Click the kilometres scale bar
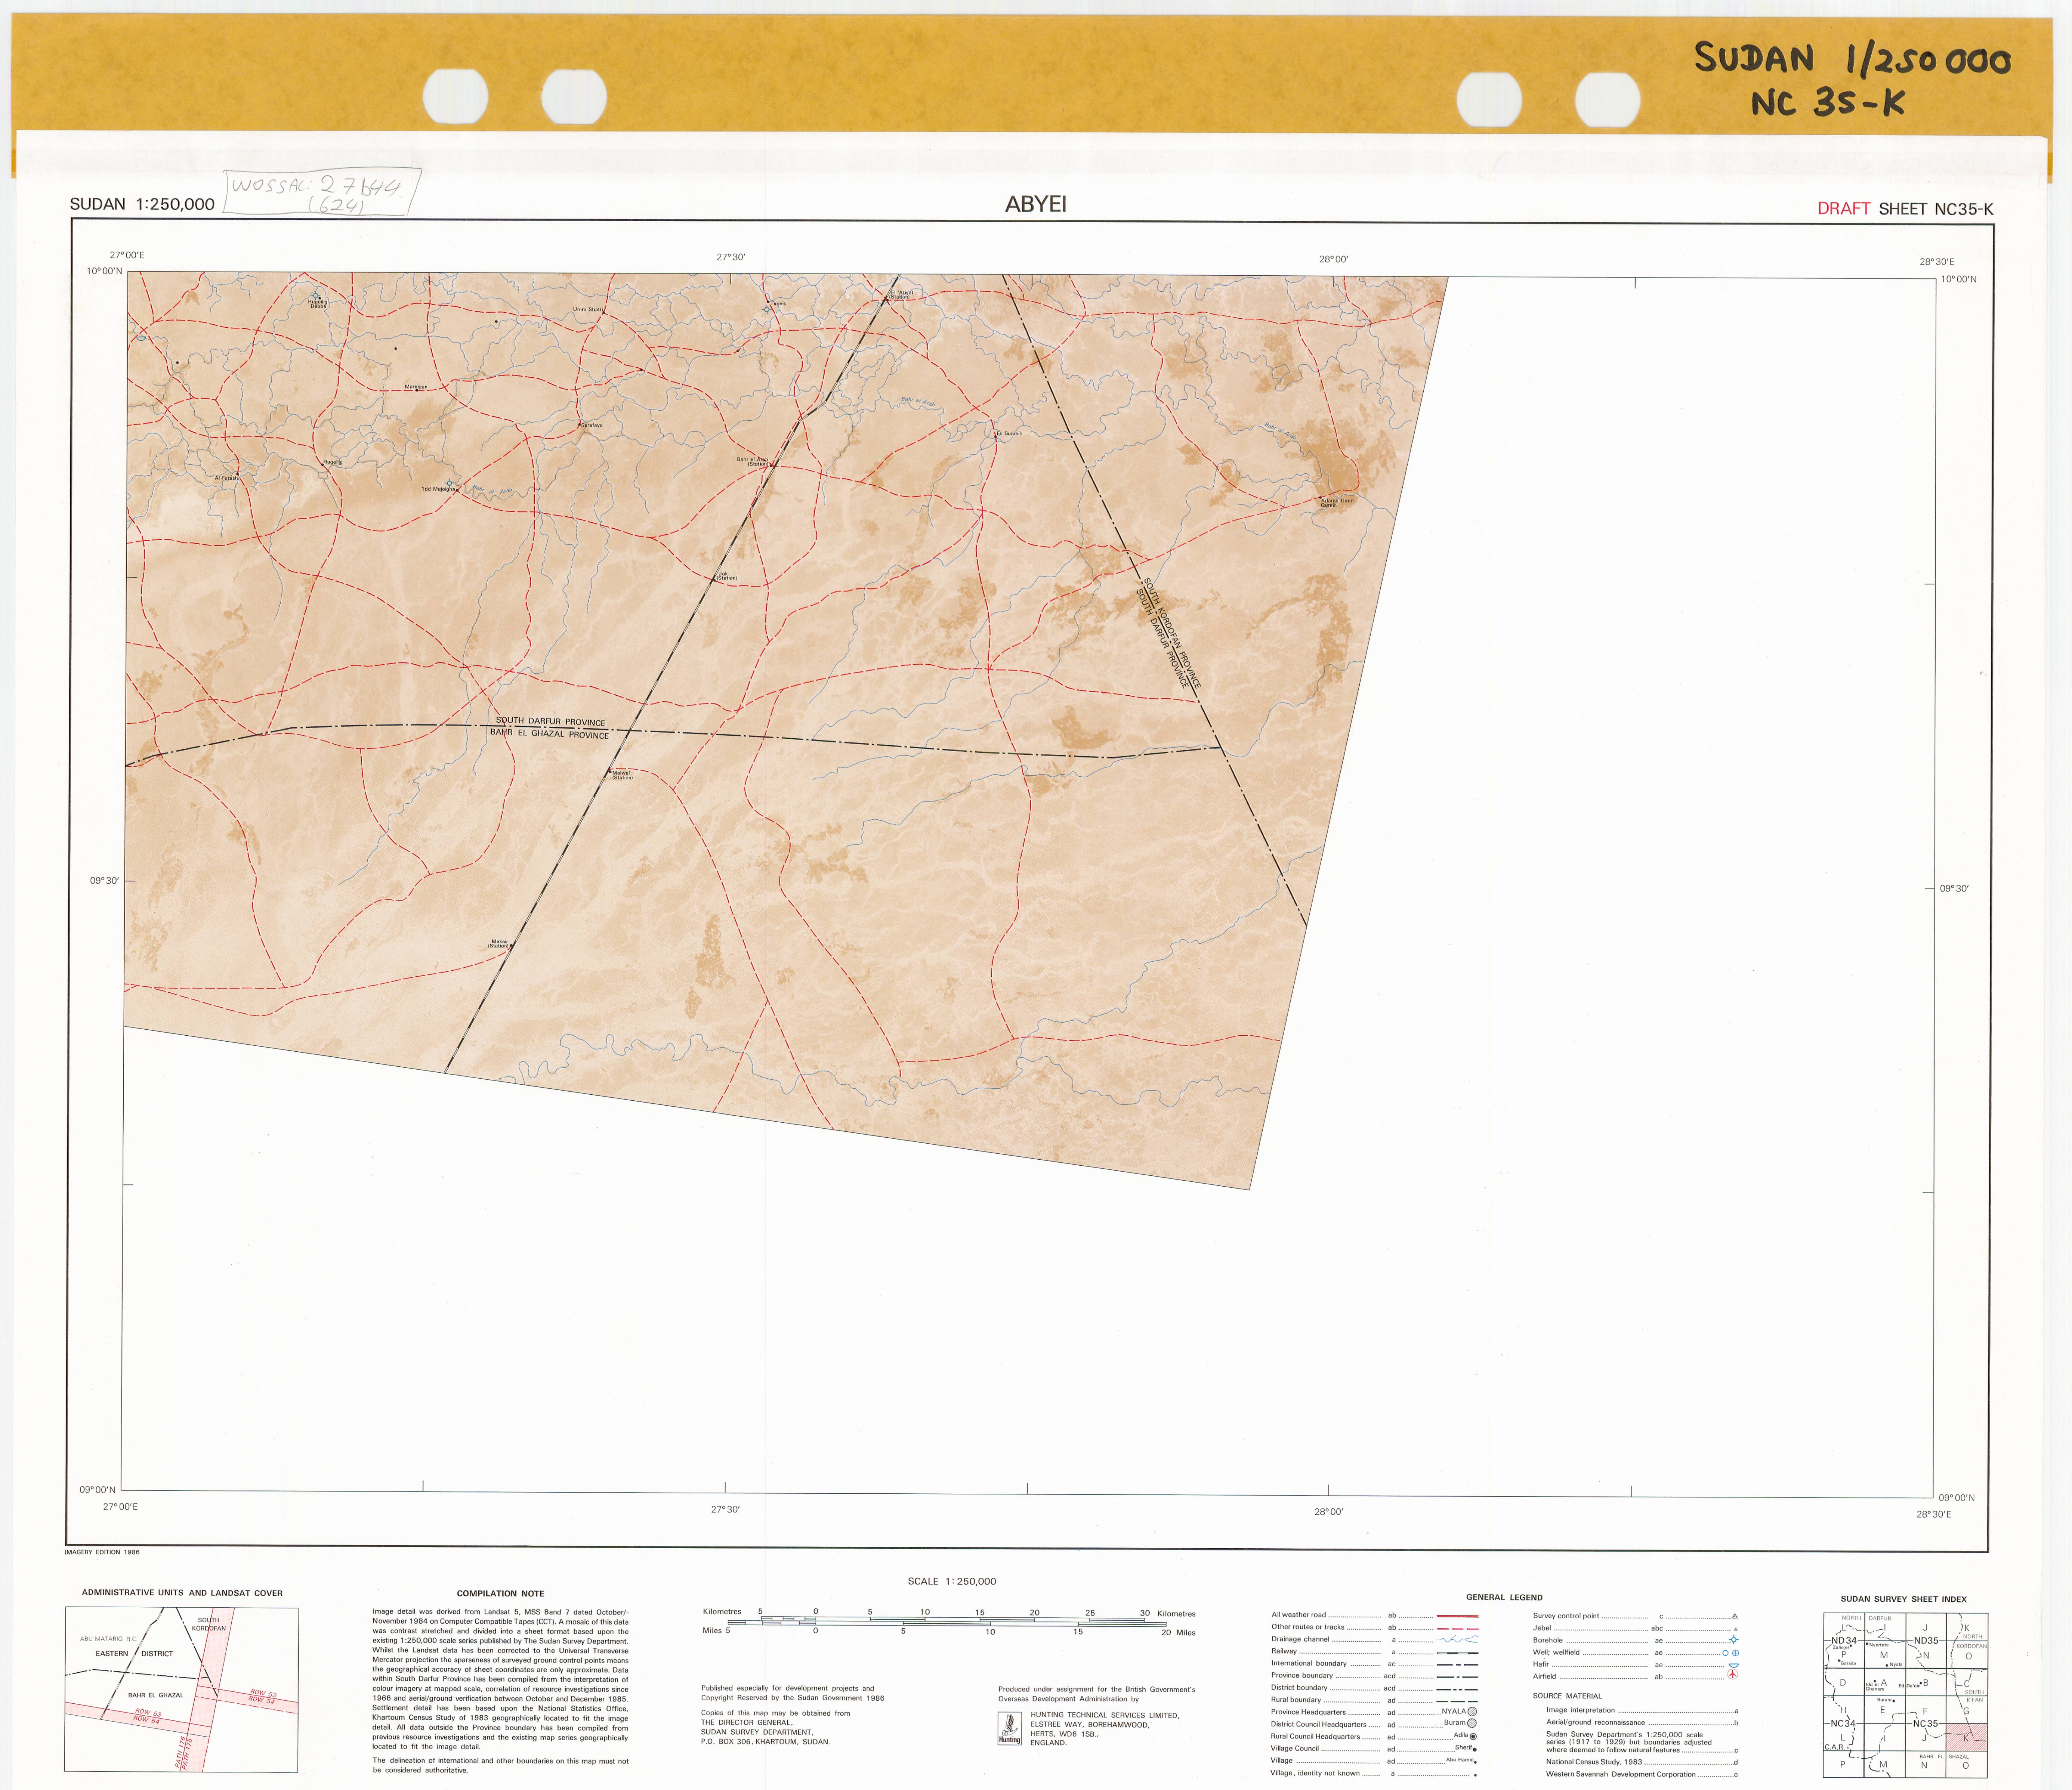 pos(950,1619)
